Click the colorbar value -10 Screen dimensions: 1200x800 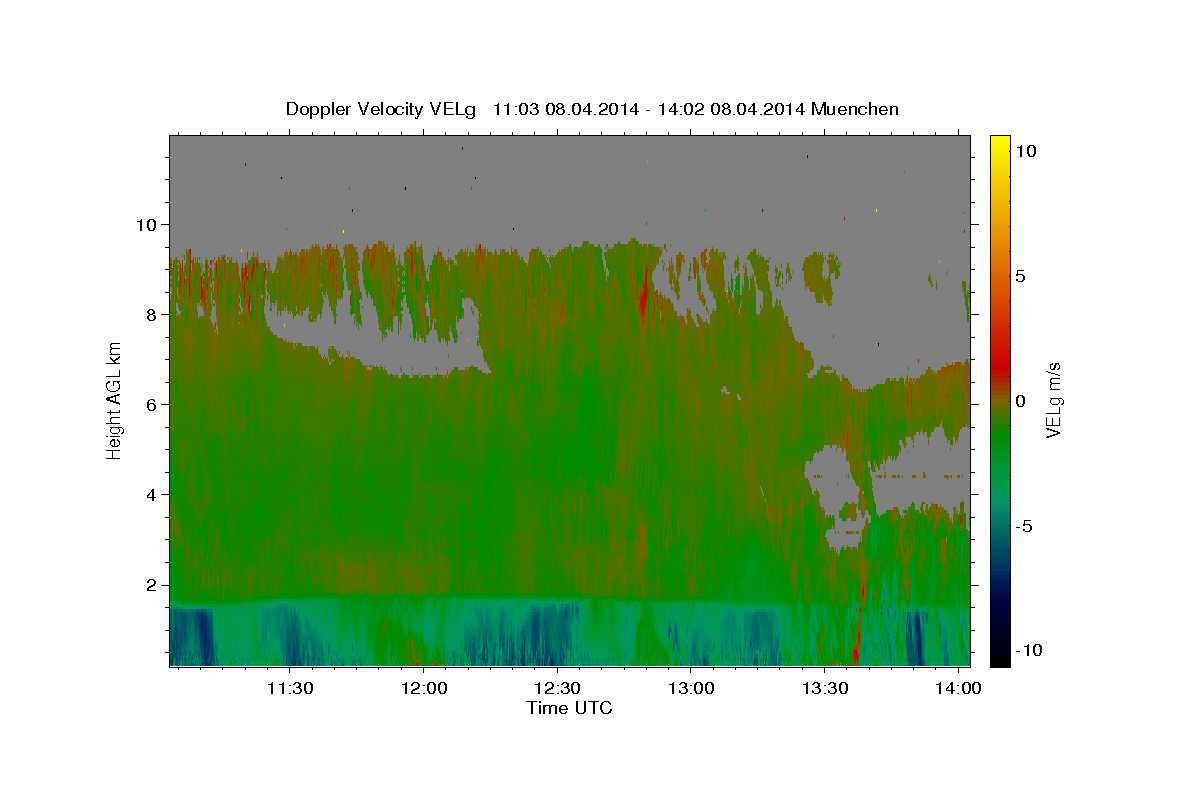(x=1028, y=651)
